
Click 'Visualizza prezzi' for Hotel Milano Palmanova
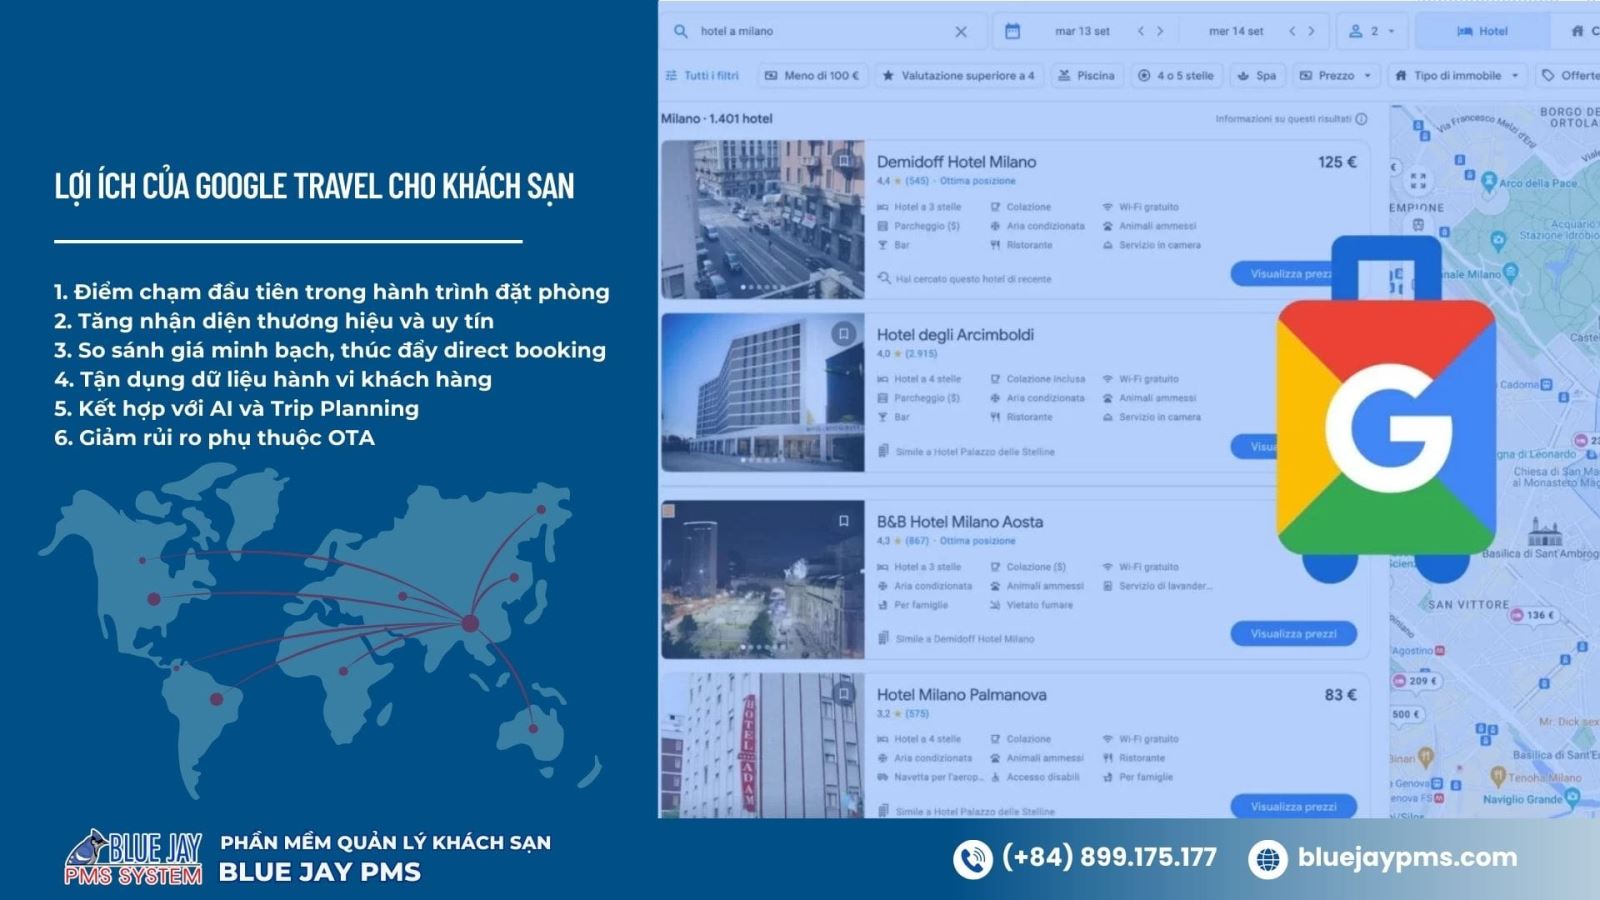pos(1293,806)
